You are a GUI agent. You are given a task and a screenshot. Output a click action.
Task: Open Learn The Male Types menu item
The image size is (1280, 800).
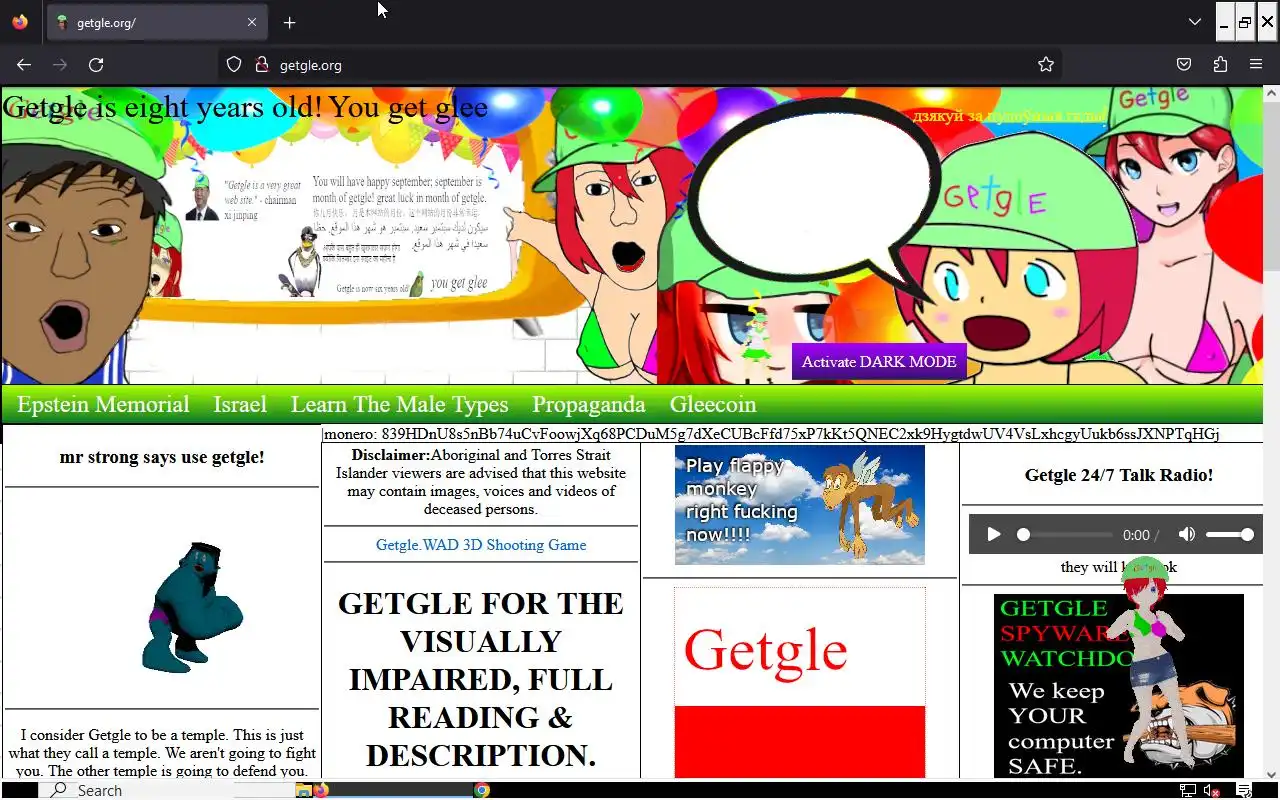coord(399,405)
